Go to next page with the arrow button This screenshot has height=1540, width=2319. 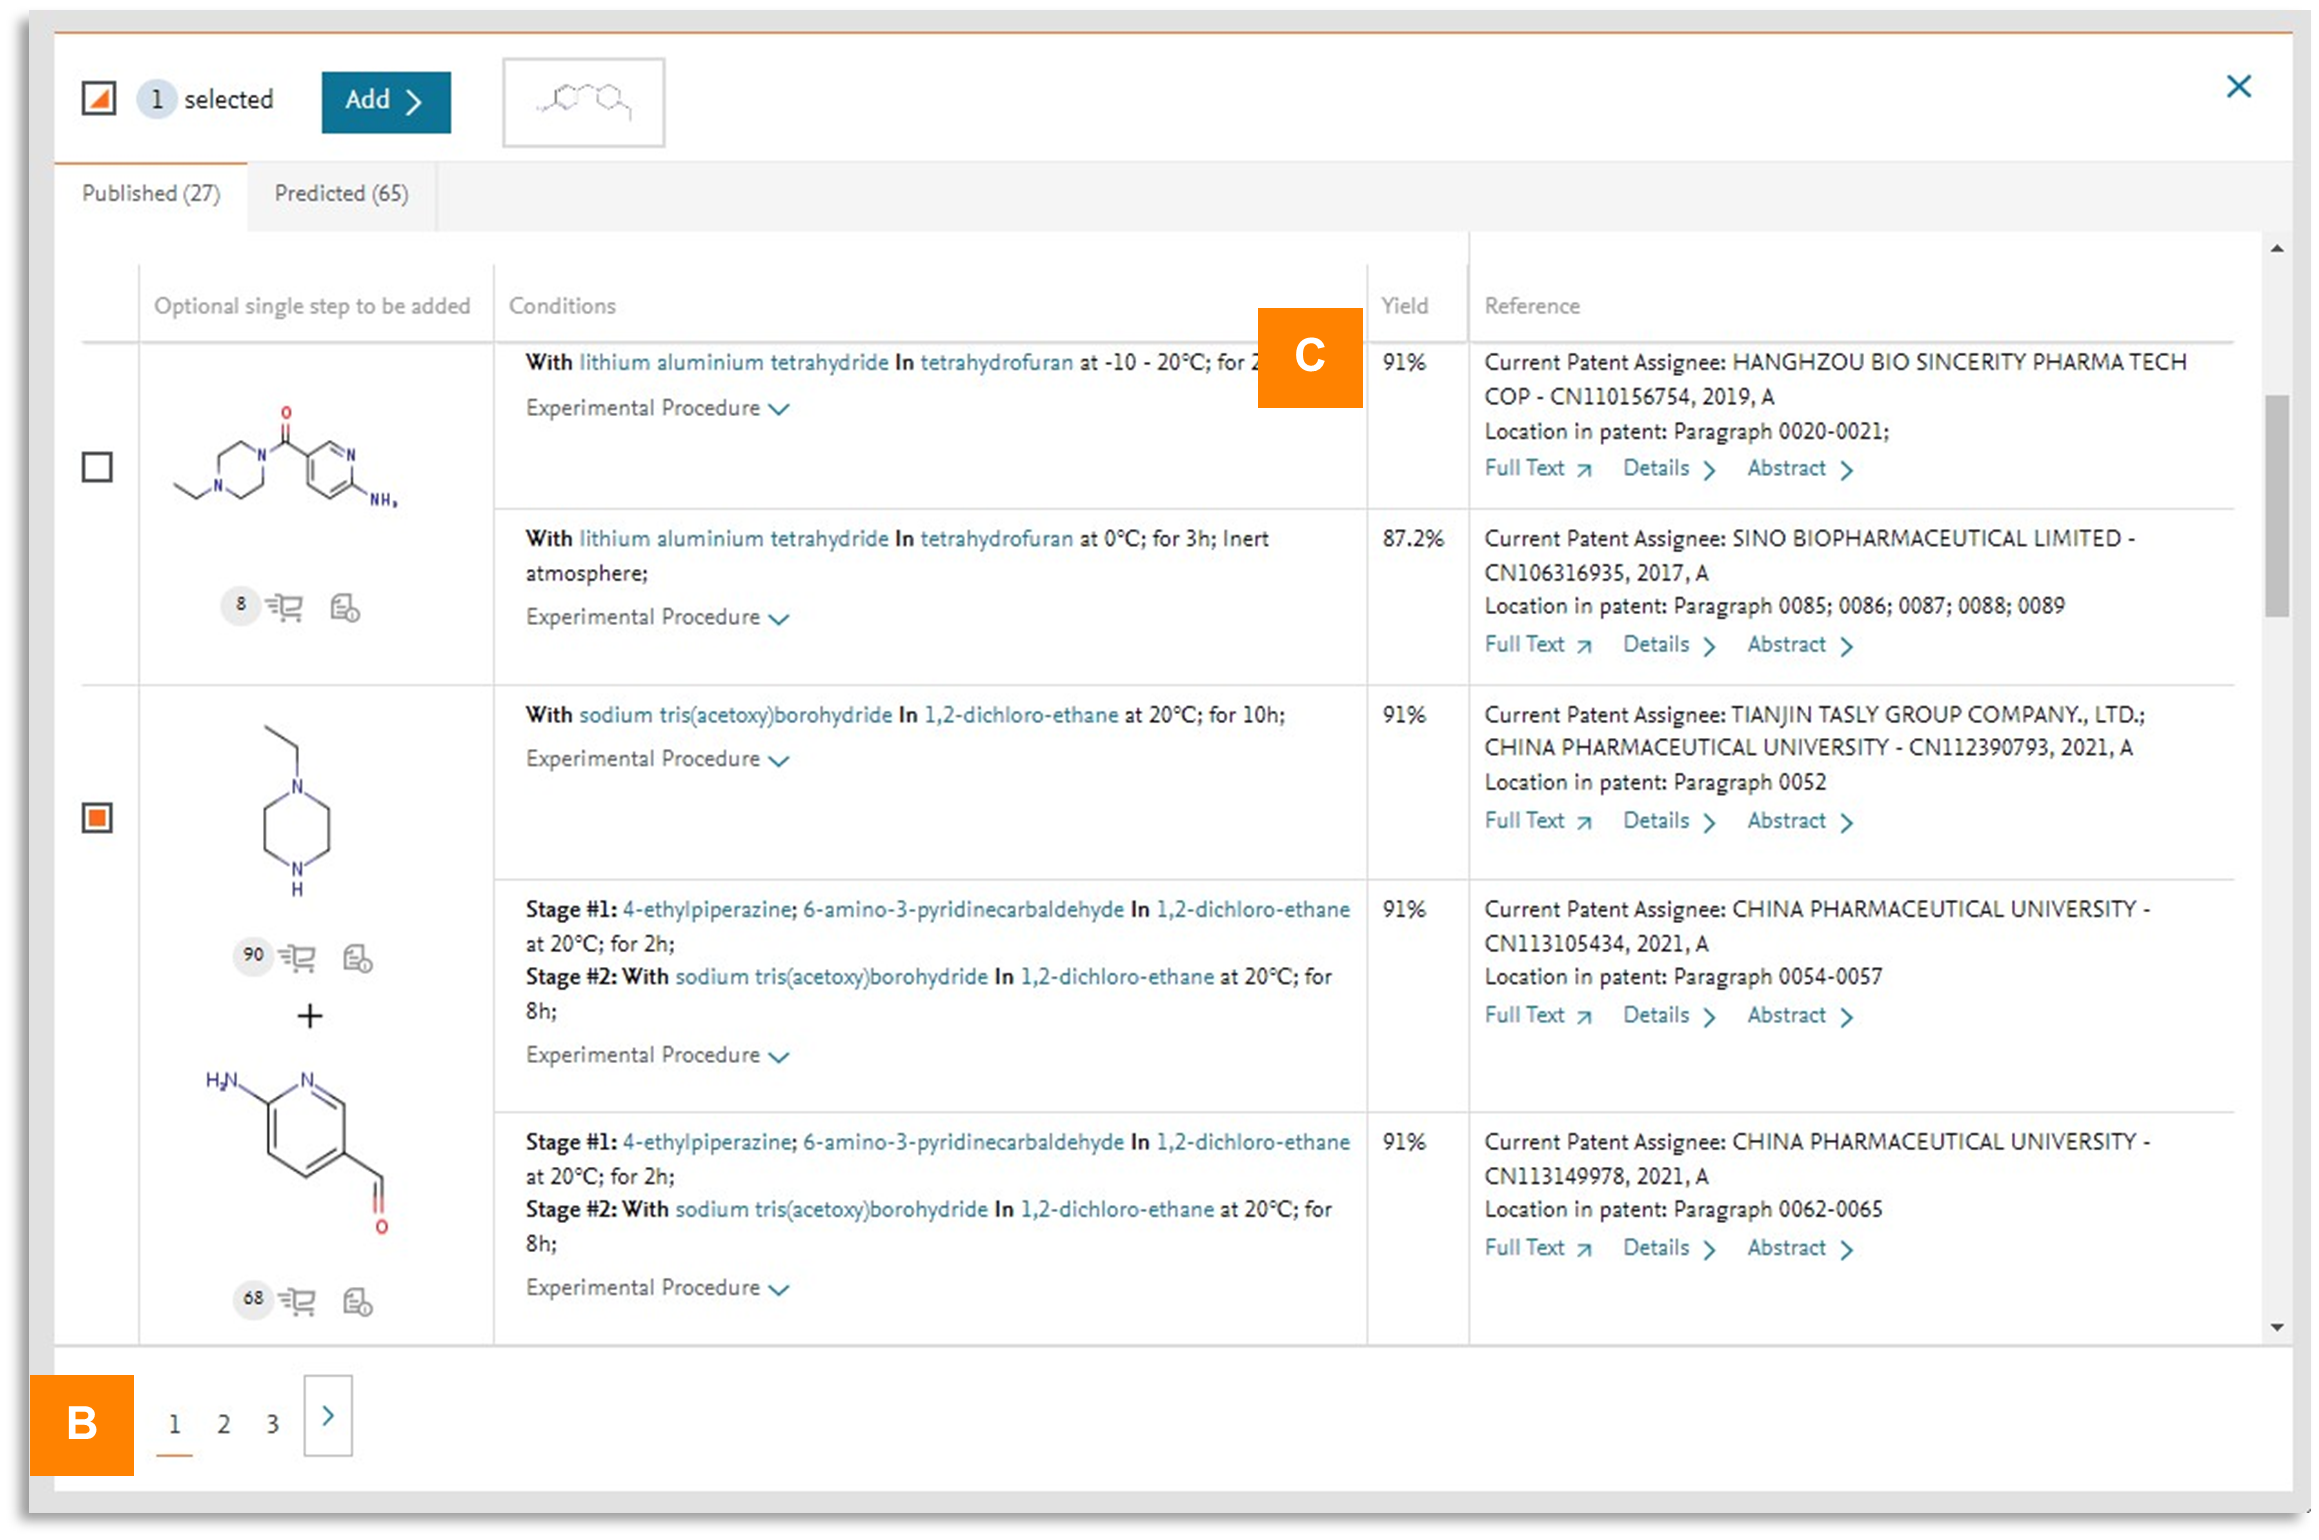click(x=328, y=1416)
